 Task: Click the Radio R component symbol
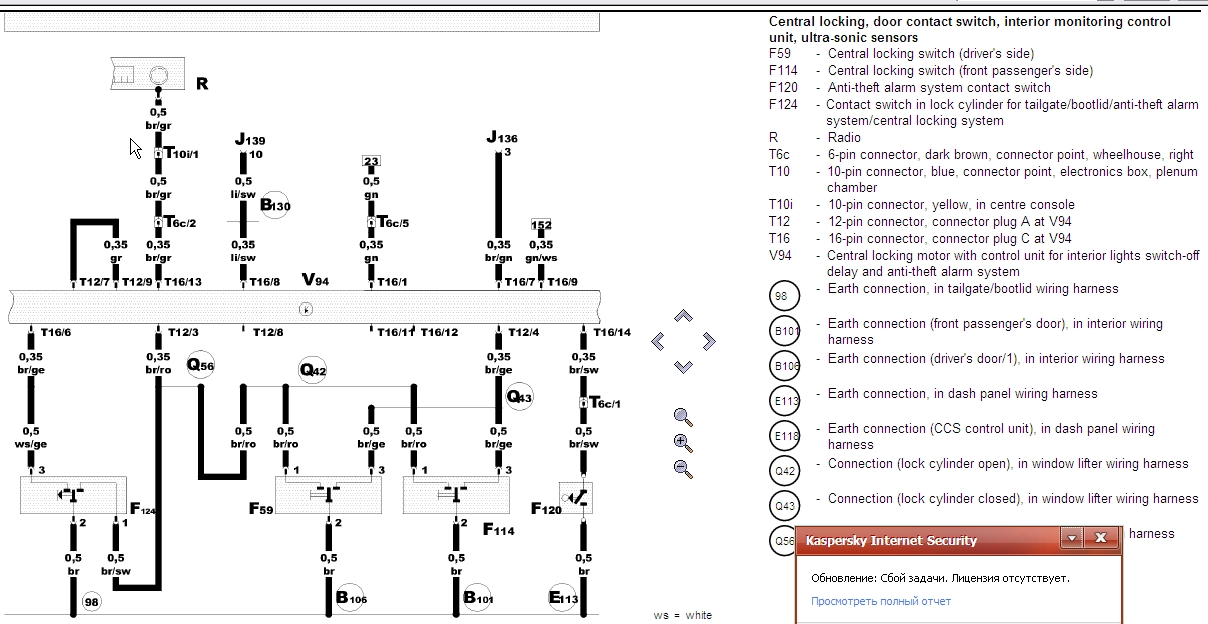point(145,74)
